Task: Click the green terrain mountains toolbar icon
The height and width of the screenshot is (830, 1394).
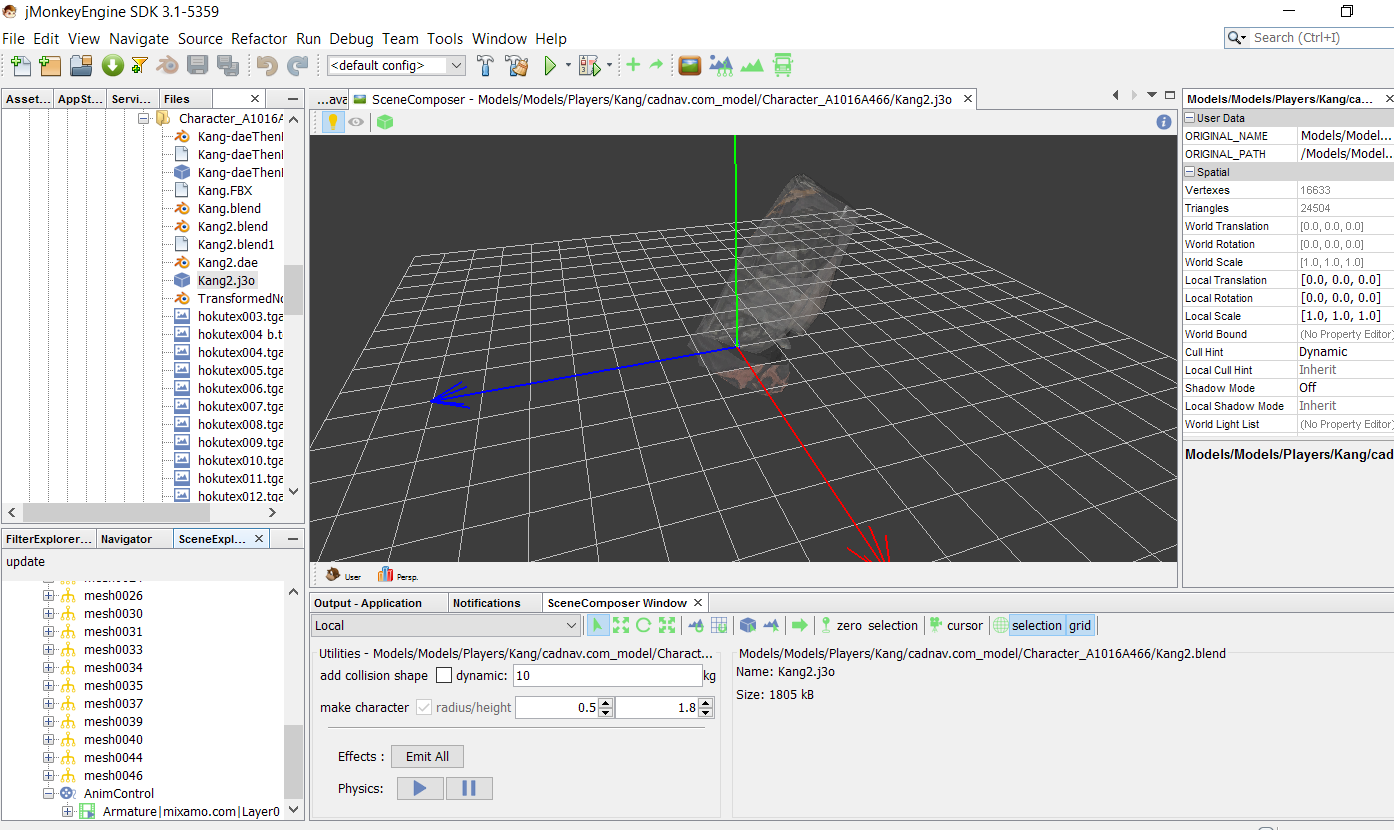Action: click(752, 66)
